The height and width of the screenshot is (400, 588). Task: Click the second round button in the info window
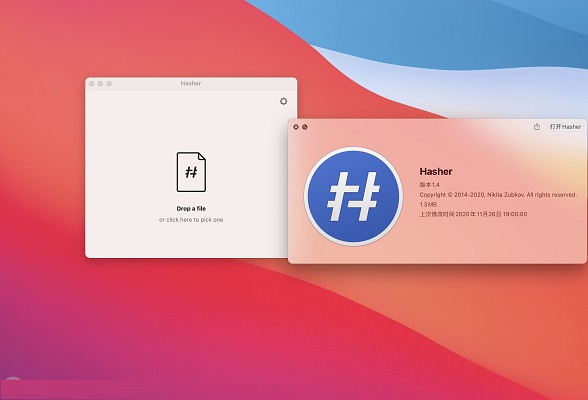pyautogui.click(x=305, y=127)
